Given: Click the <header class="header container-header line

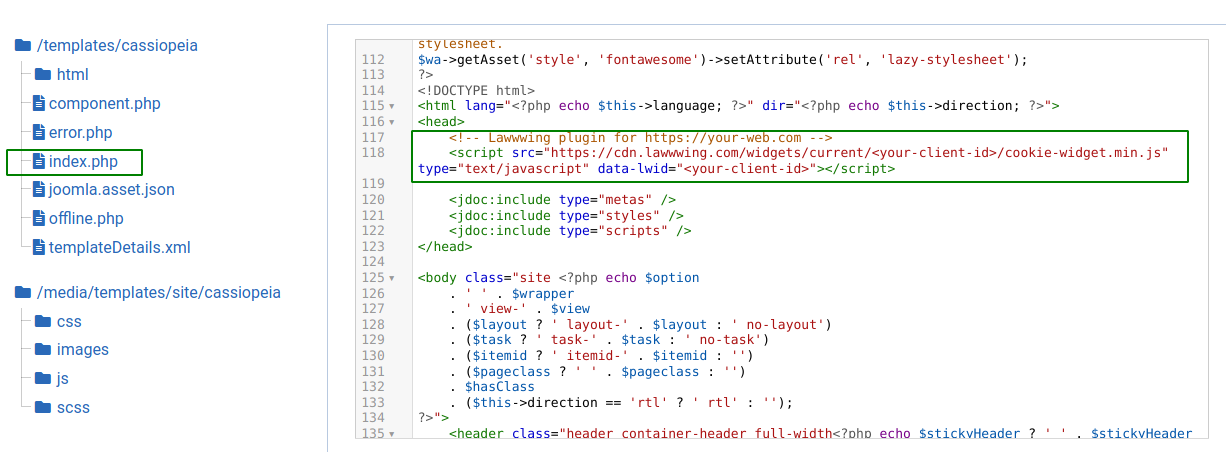Looking at the screenshot, I should click(x=821, y=433).
